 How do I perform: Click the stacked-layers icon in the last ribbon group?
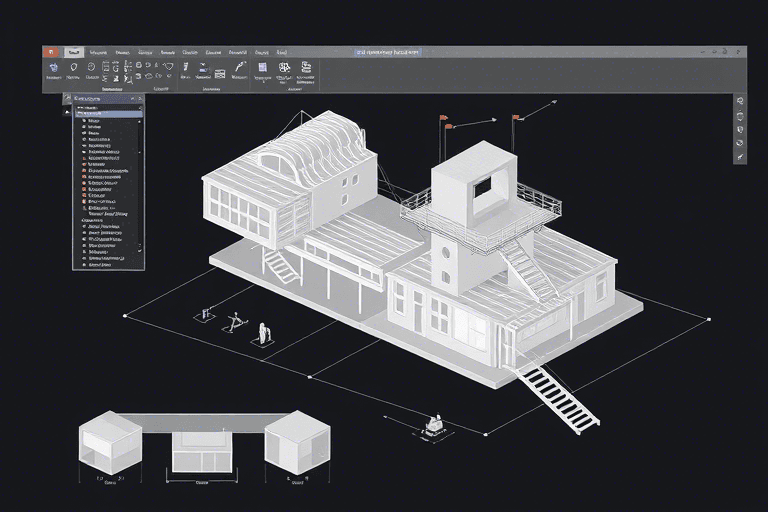tap(306, 68)
